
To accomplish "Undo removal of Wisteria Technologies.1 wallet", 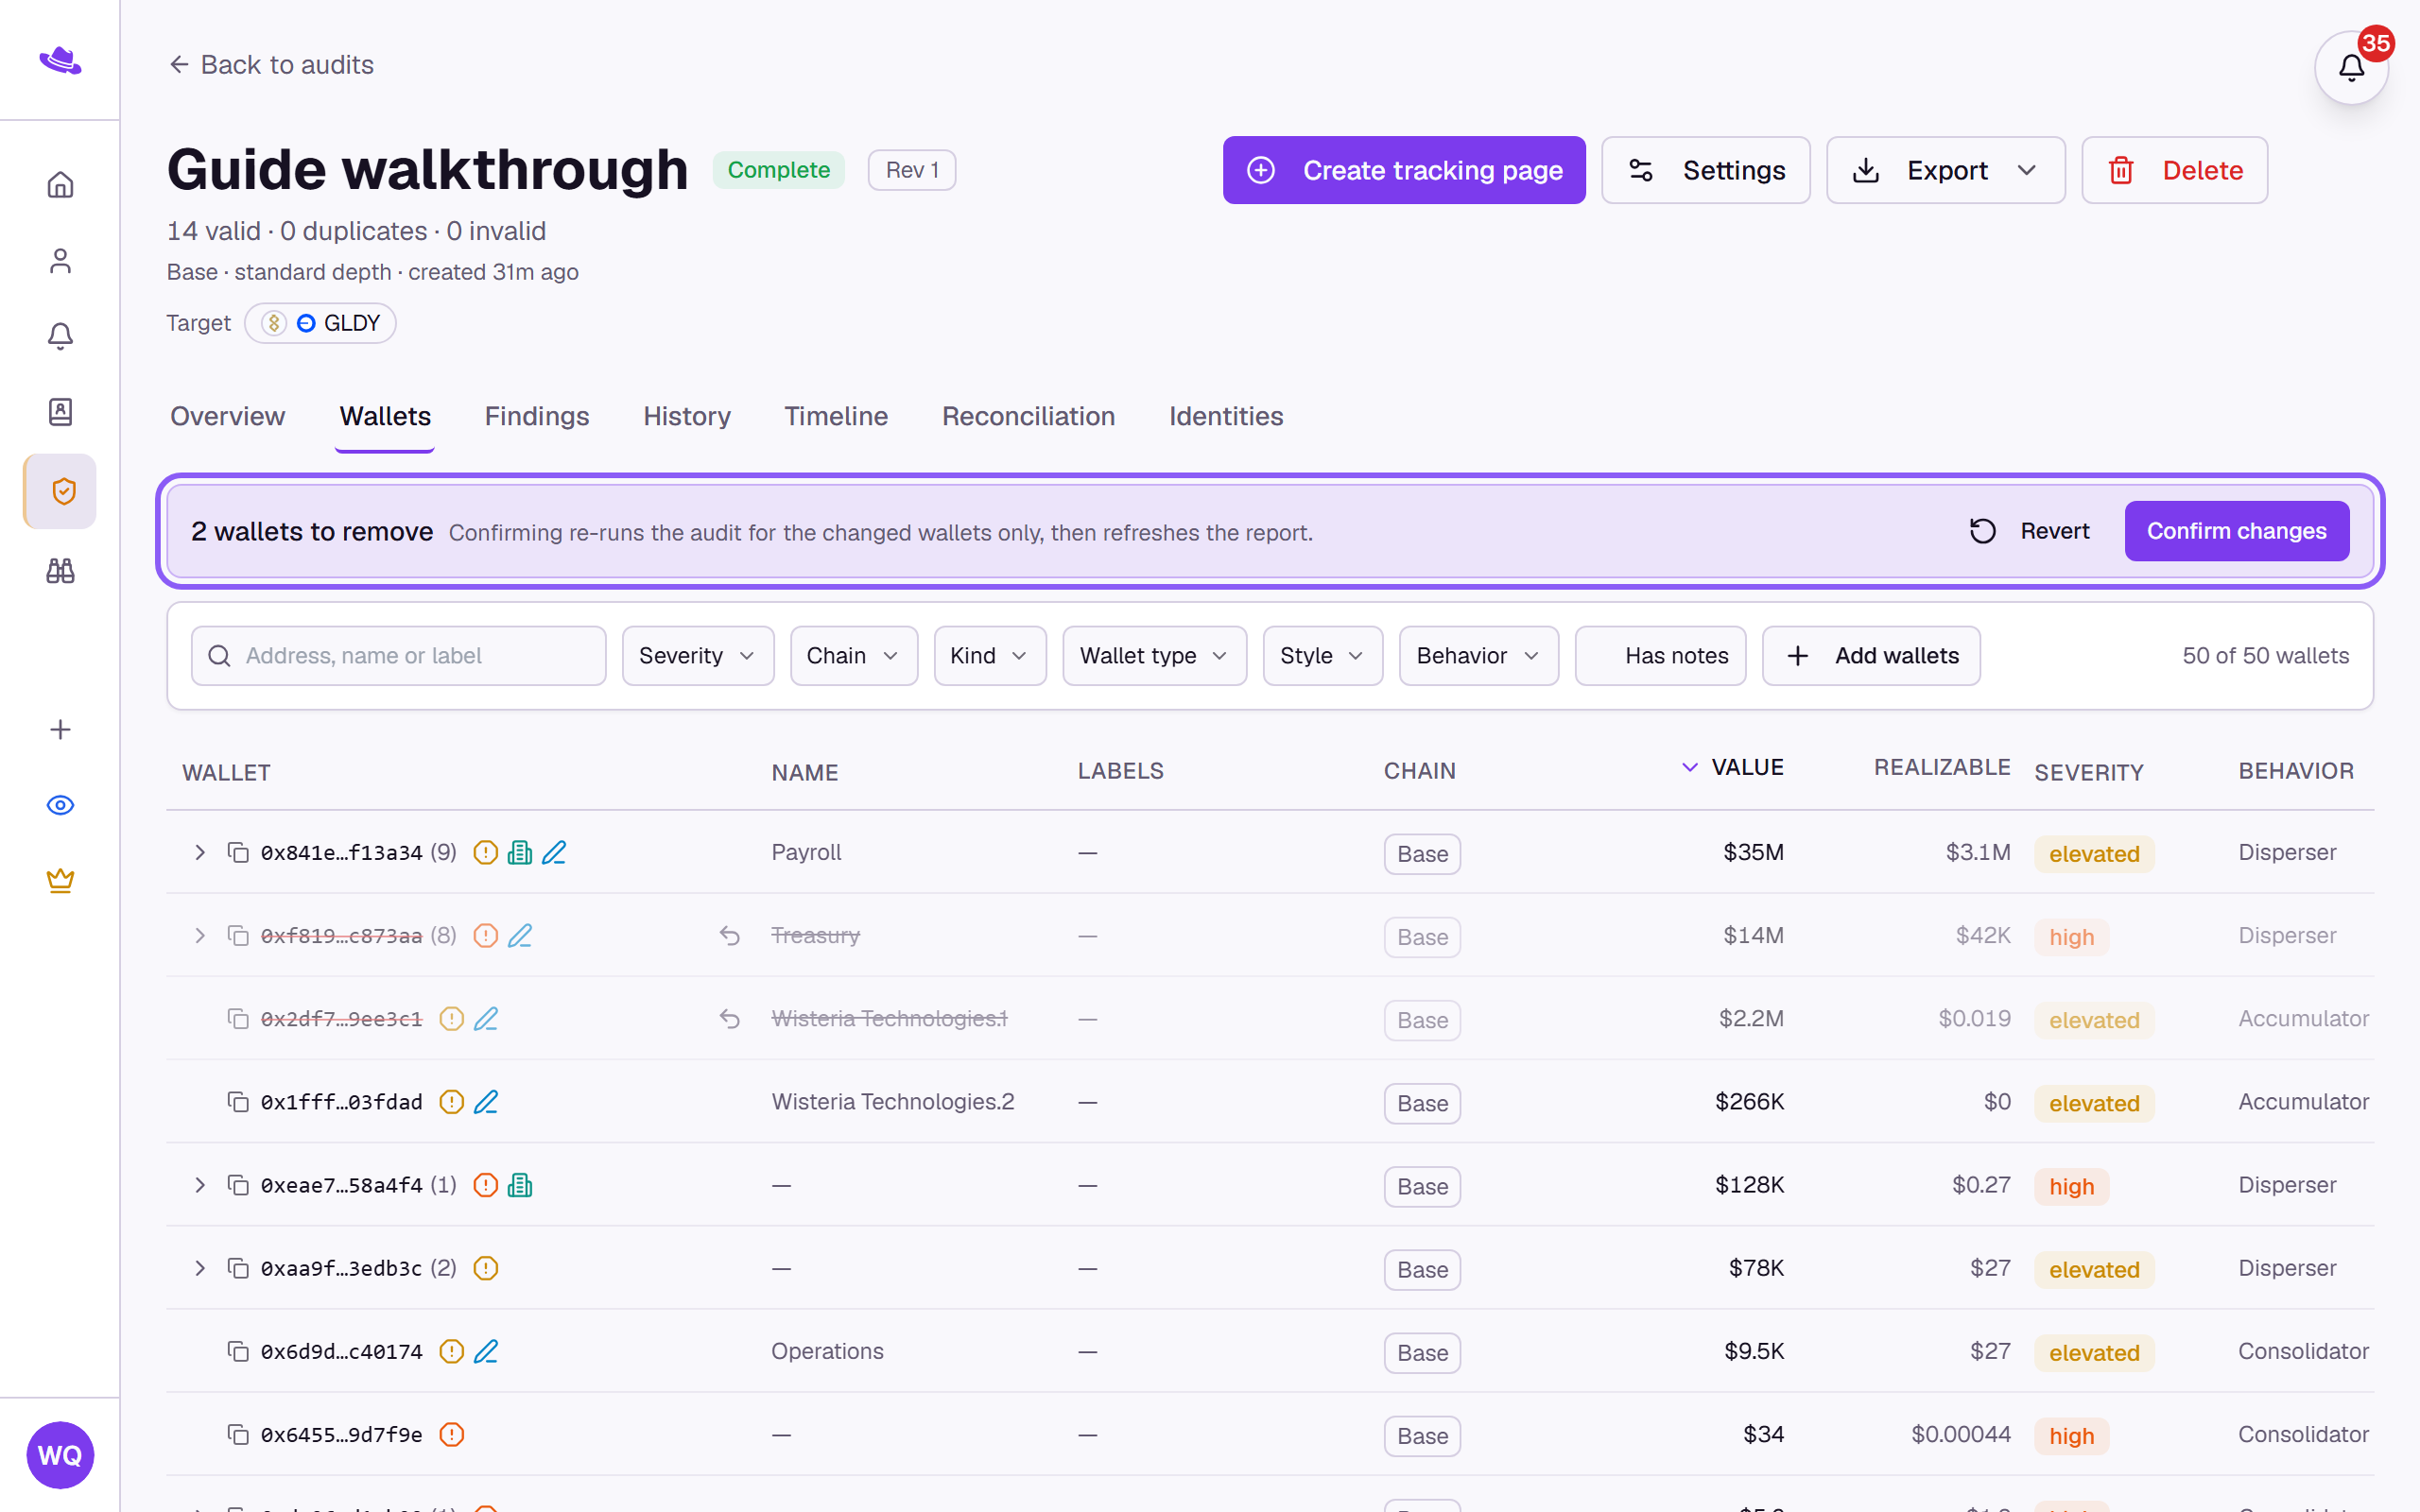I will [730, 1018].
